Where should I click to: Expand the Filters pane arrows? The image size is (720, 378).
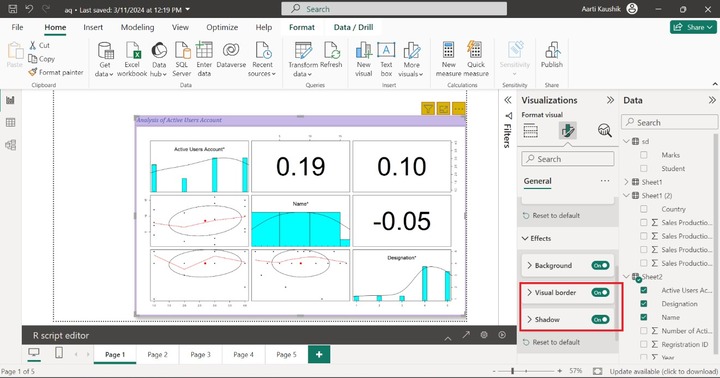(508, 100)
